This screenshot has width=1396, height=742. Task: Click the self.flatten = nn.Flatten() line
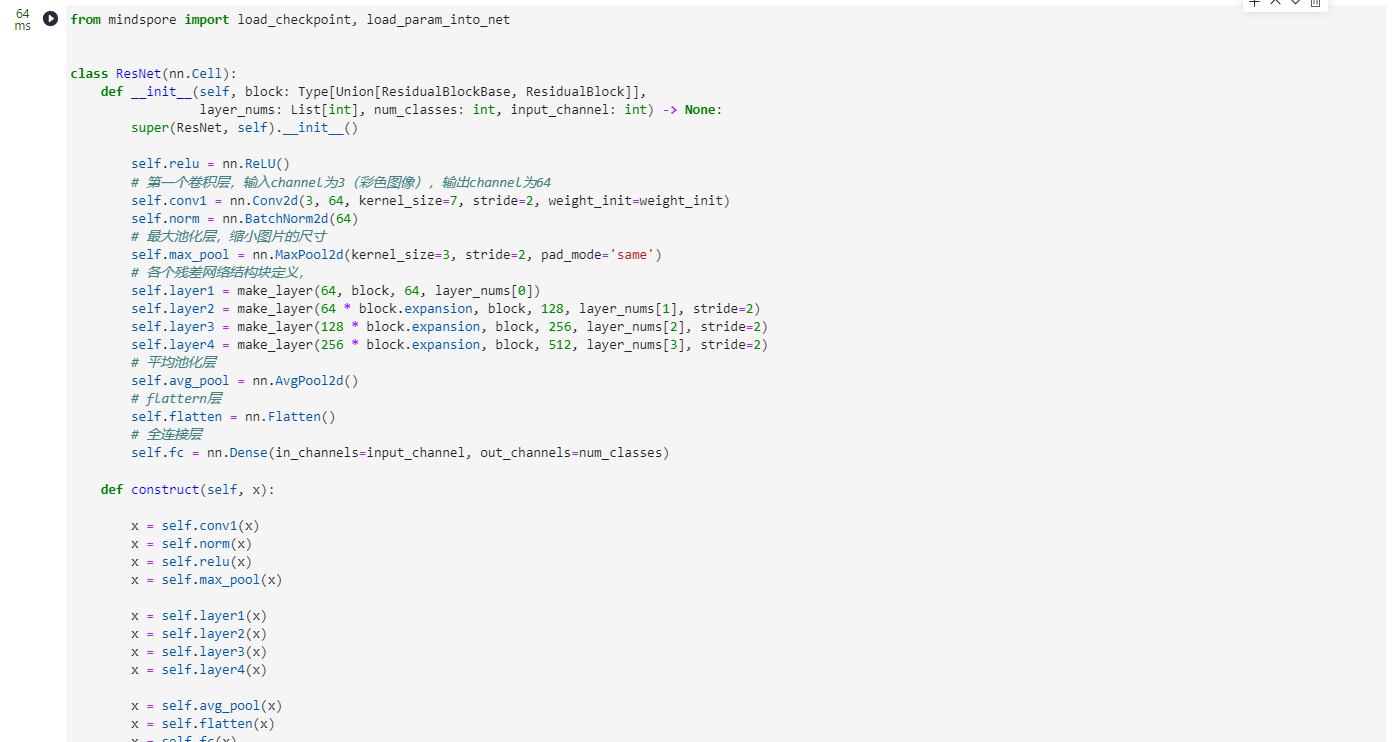233,416
